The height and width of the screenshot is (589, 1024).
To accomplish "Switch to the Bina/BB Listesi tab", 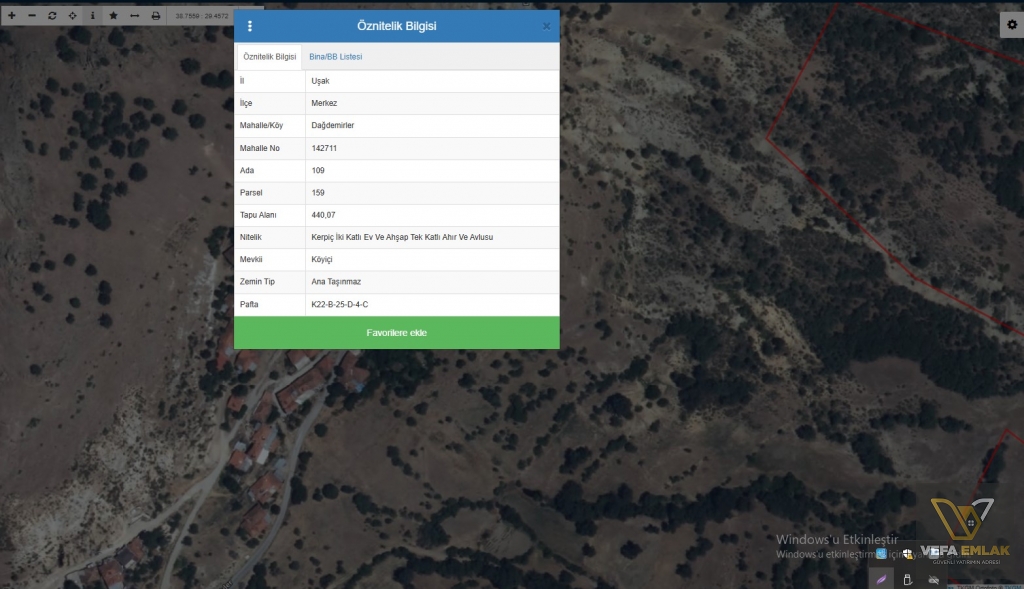I will pyautogui.click(x=335, y=57).
